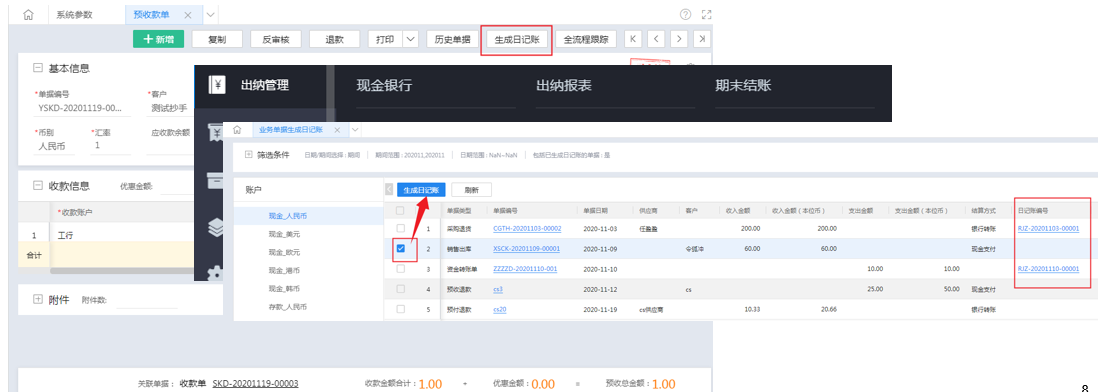This screenshot has width=1098, height=392.
Task: Open journal entry RJZ-20201110-00001
Action: click(x=1048, y=269)
